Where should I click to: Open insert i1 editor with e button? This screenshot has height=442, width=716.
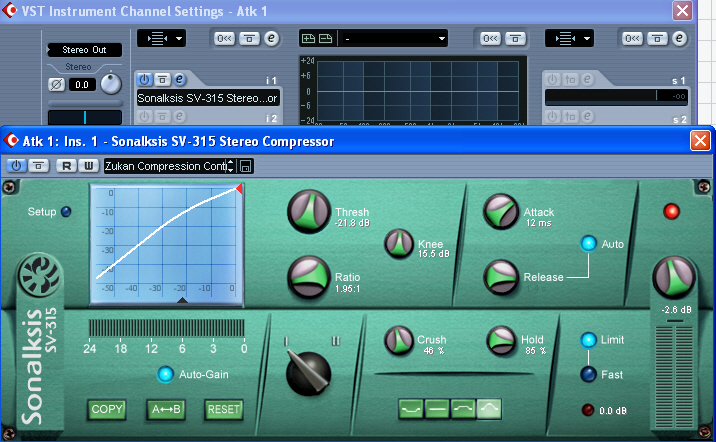pos(179,79)
